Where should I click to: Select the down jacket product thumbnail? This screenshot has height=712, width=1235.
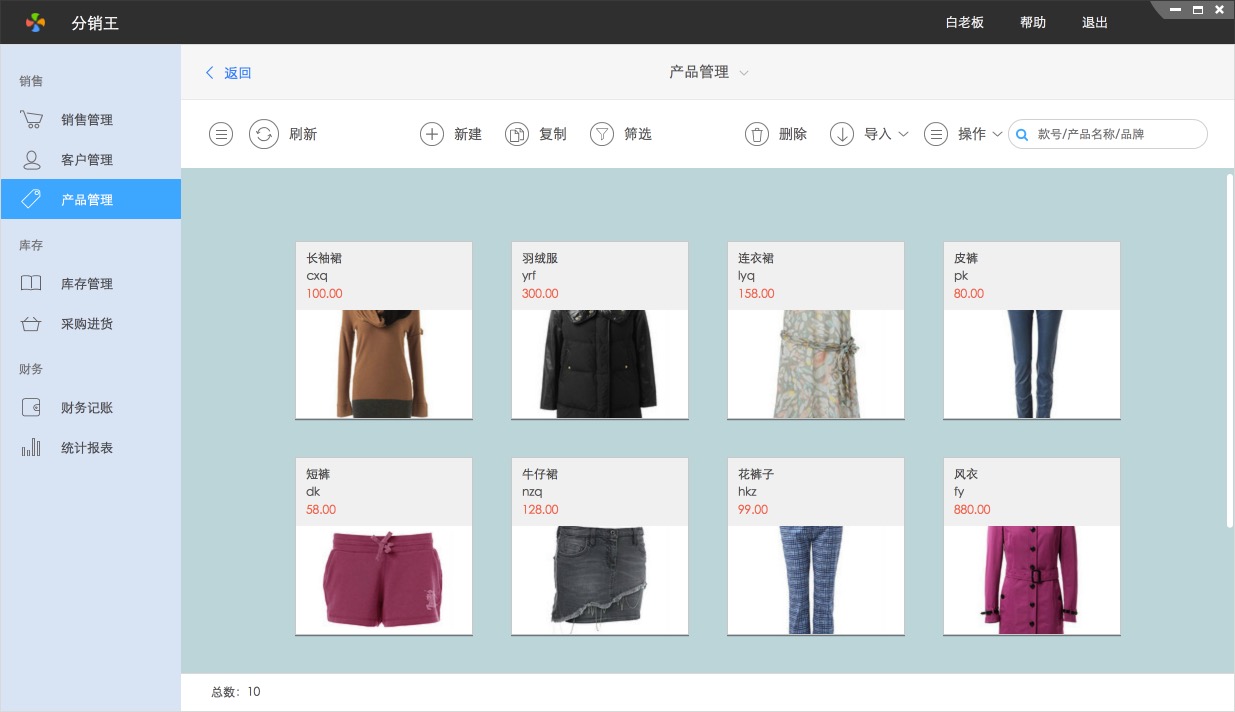tap(599, 363)
